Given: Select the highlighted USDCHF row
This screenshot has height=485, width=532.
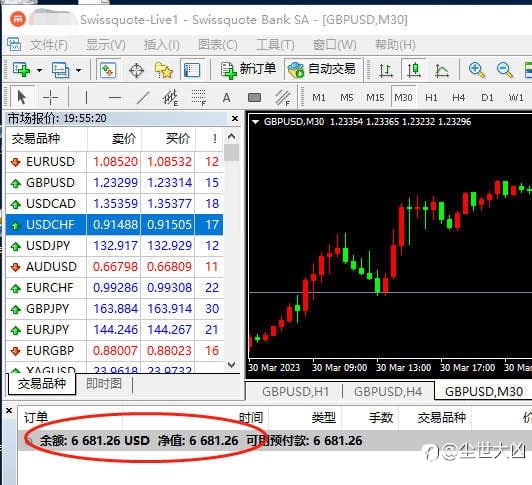Looking at the screenshot, I should coord(114,225).
